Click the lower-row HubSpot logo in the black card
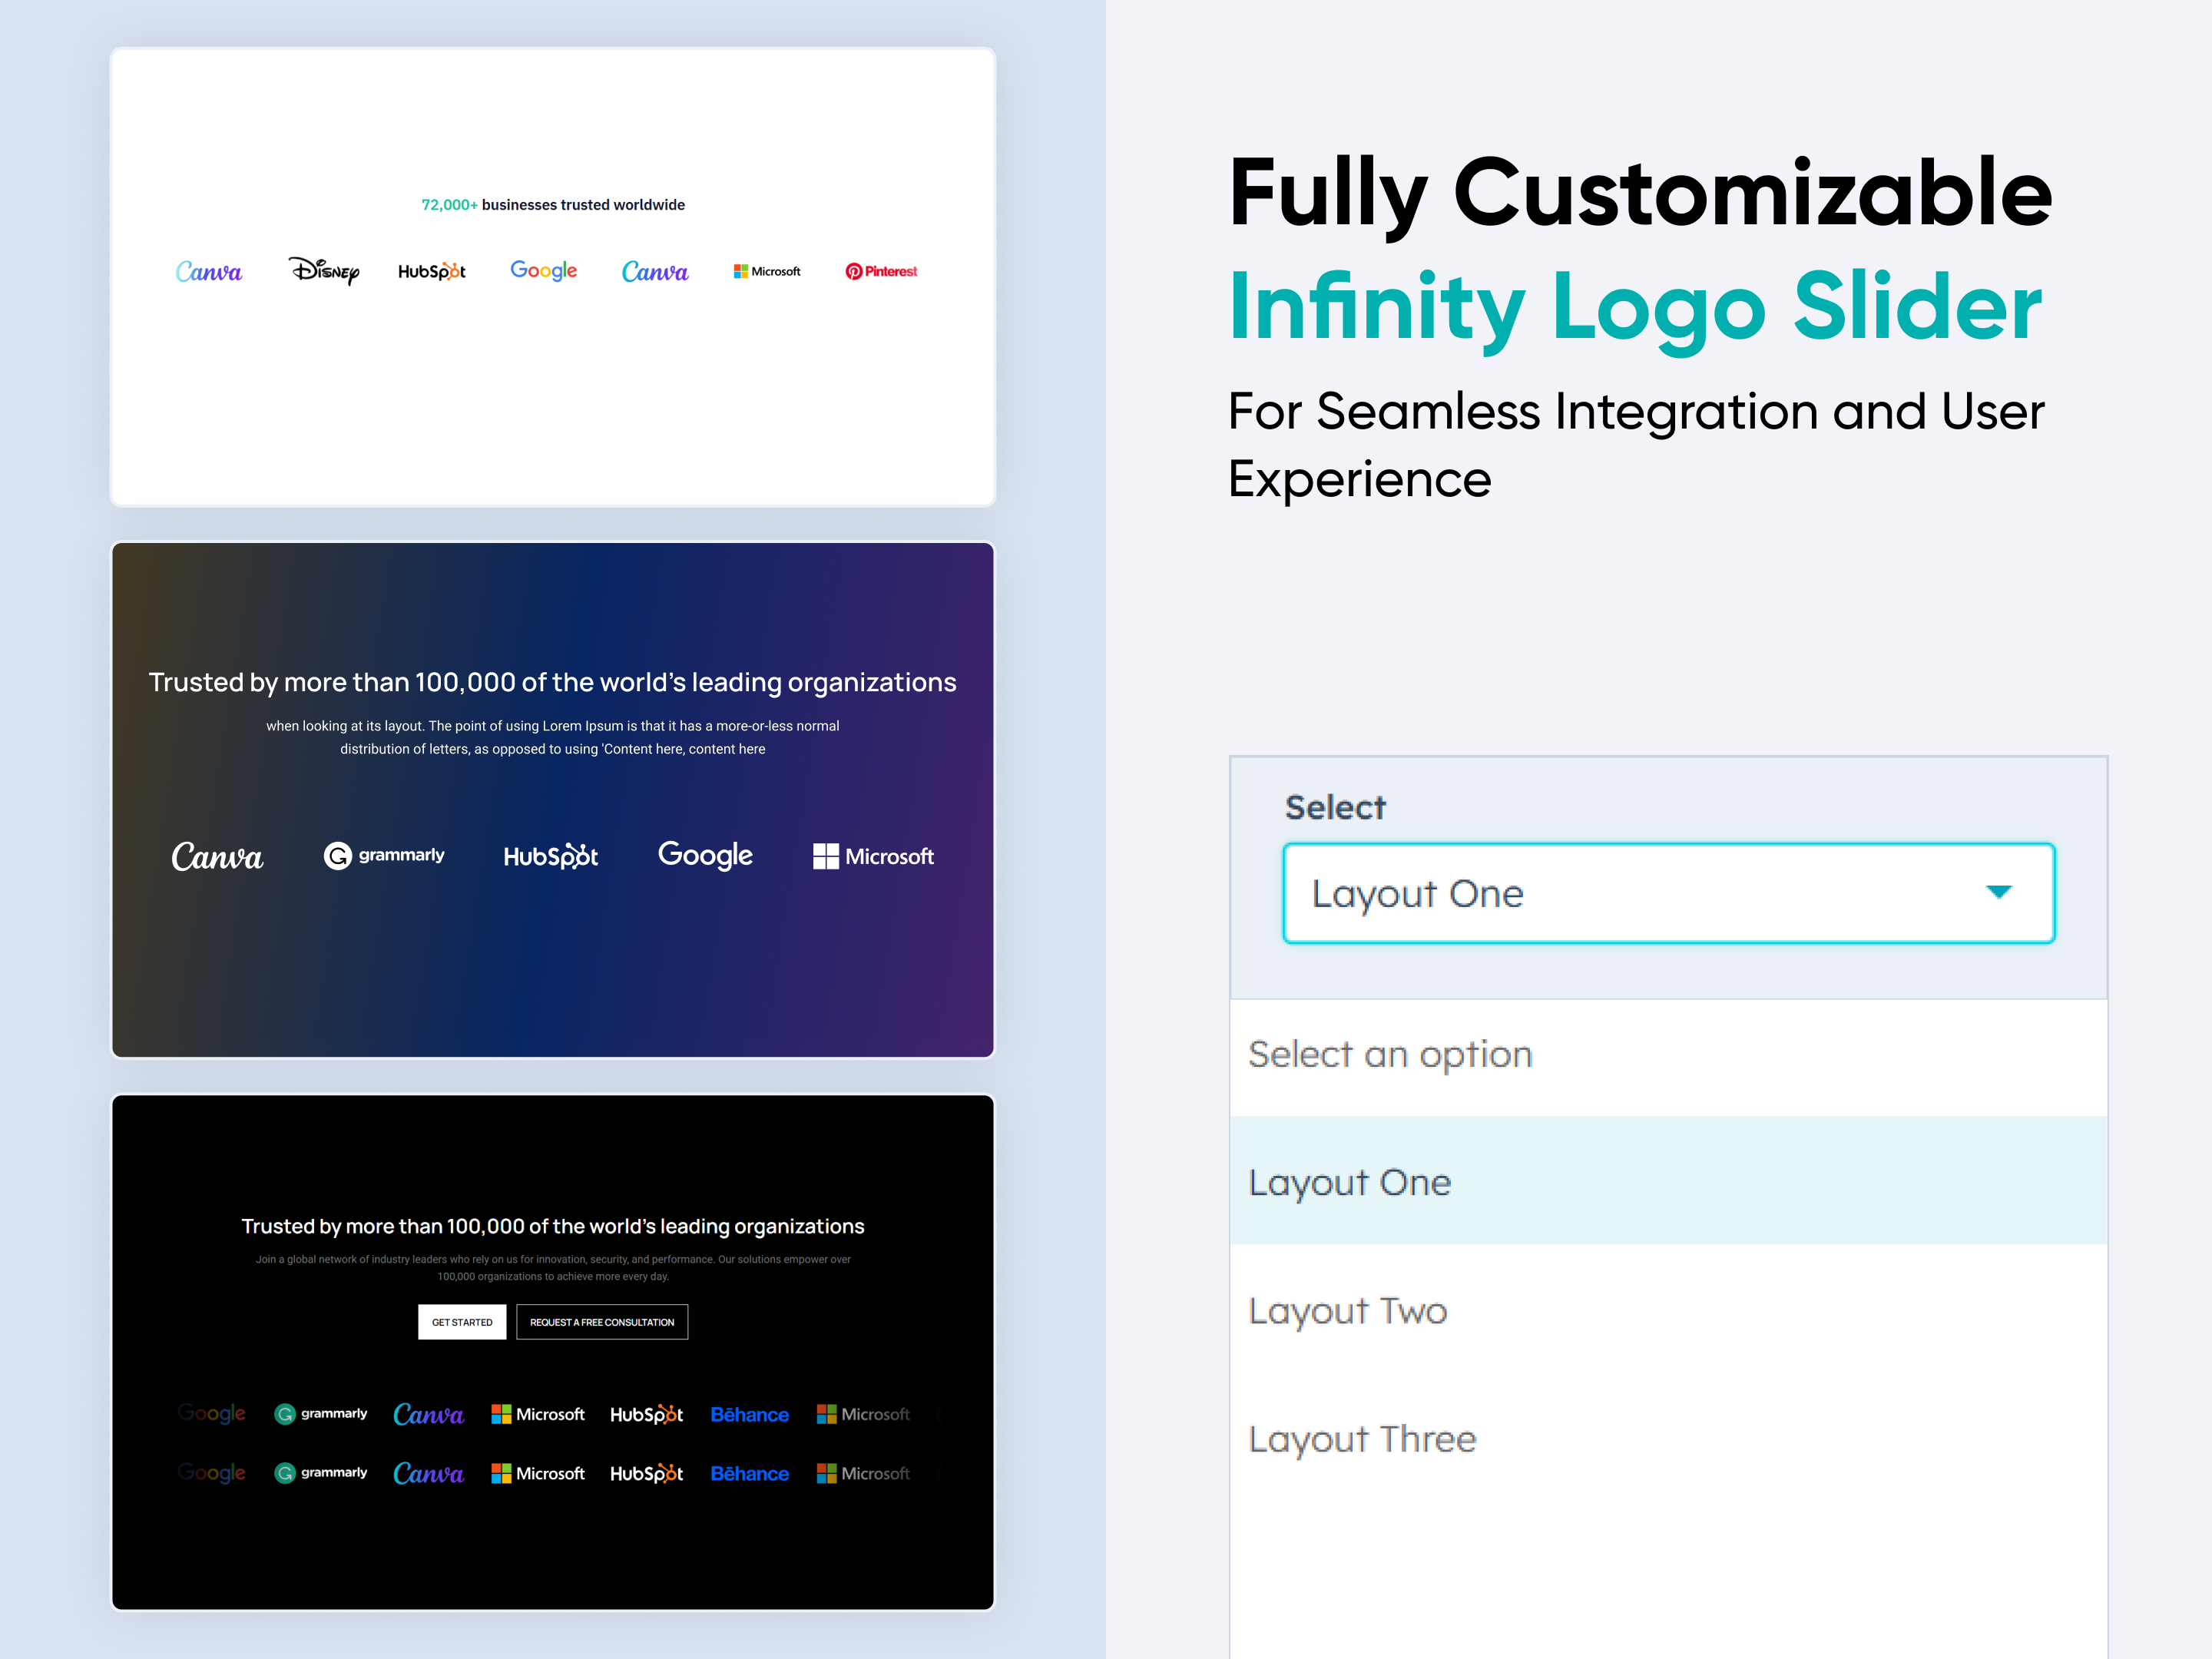The image size is (2212, 1659). coord(647,1473)
